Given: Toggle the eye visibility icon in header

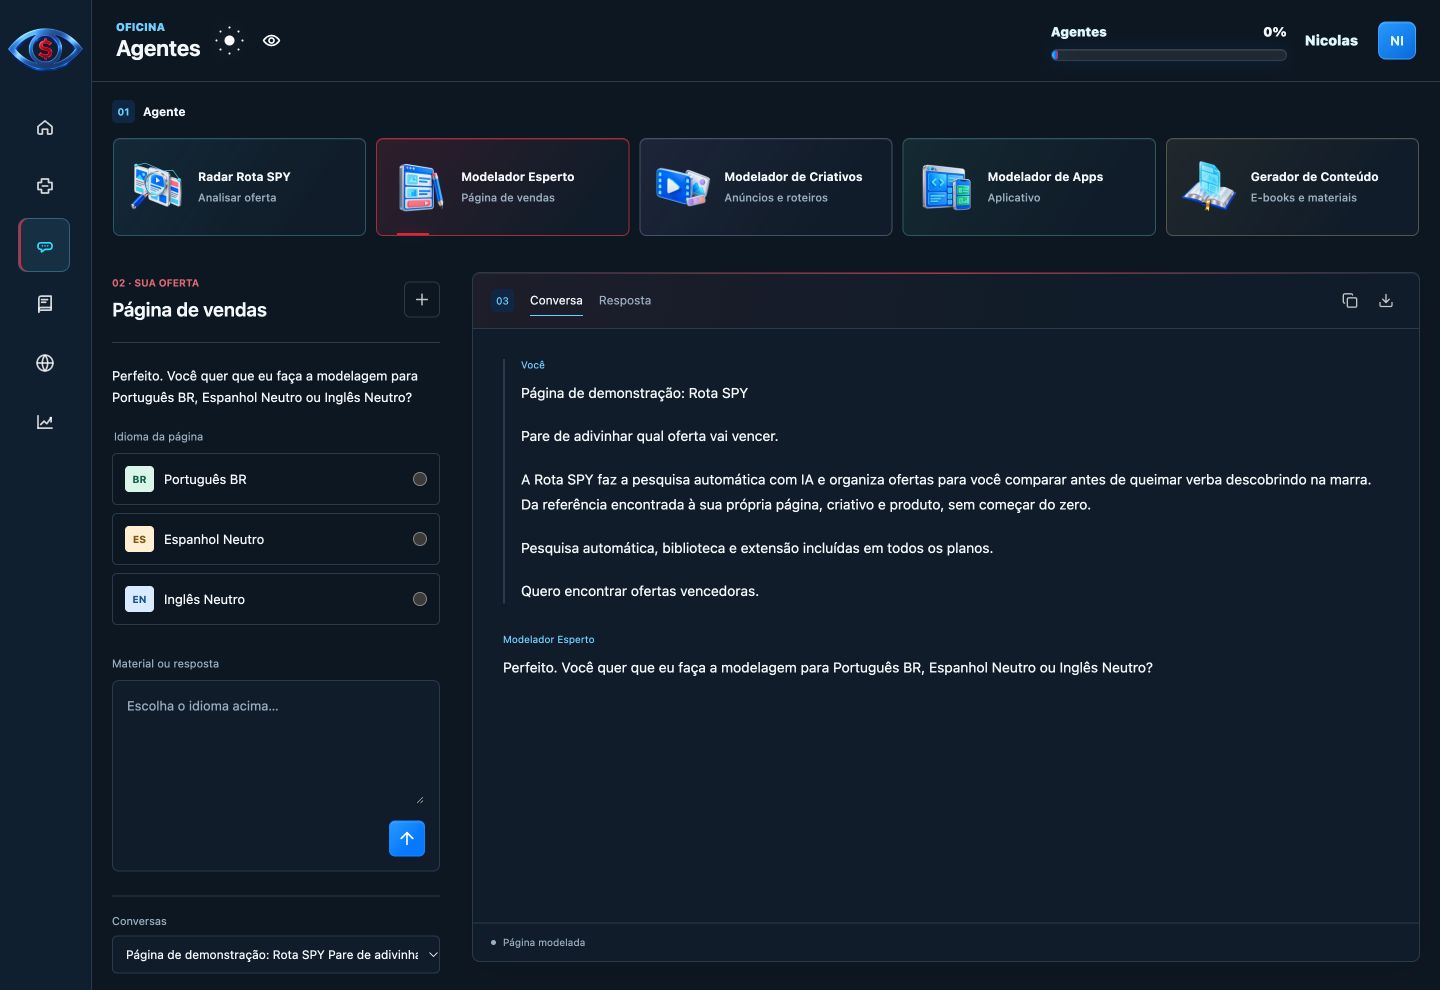Looking at the screenshot, I should [x=271, y=41].
